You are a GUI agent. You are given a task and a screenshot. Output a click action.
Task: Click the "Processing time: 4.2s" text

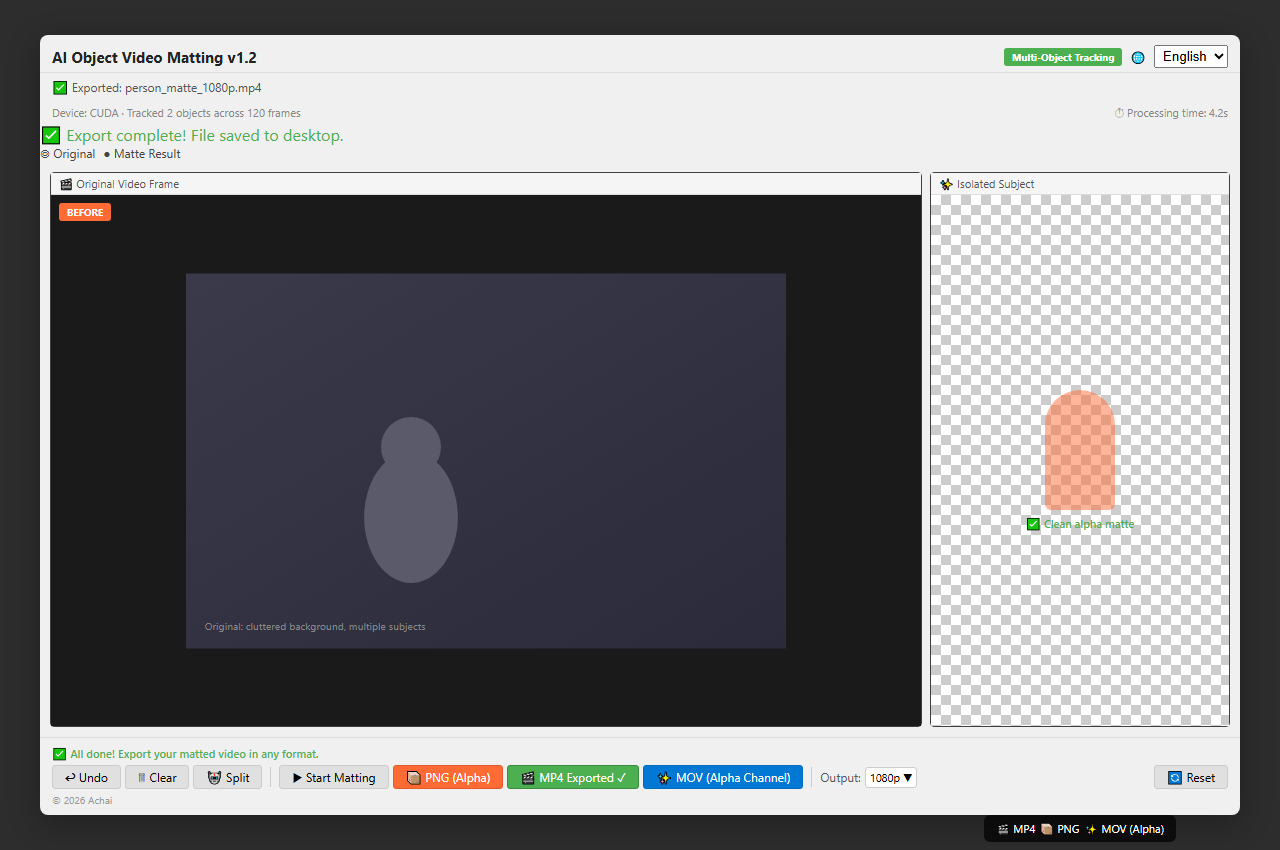point(1177,113)
